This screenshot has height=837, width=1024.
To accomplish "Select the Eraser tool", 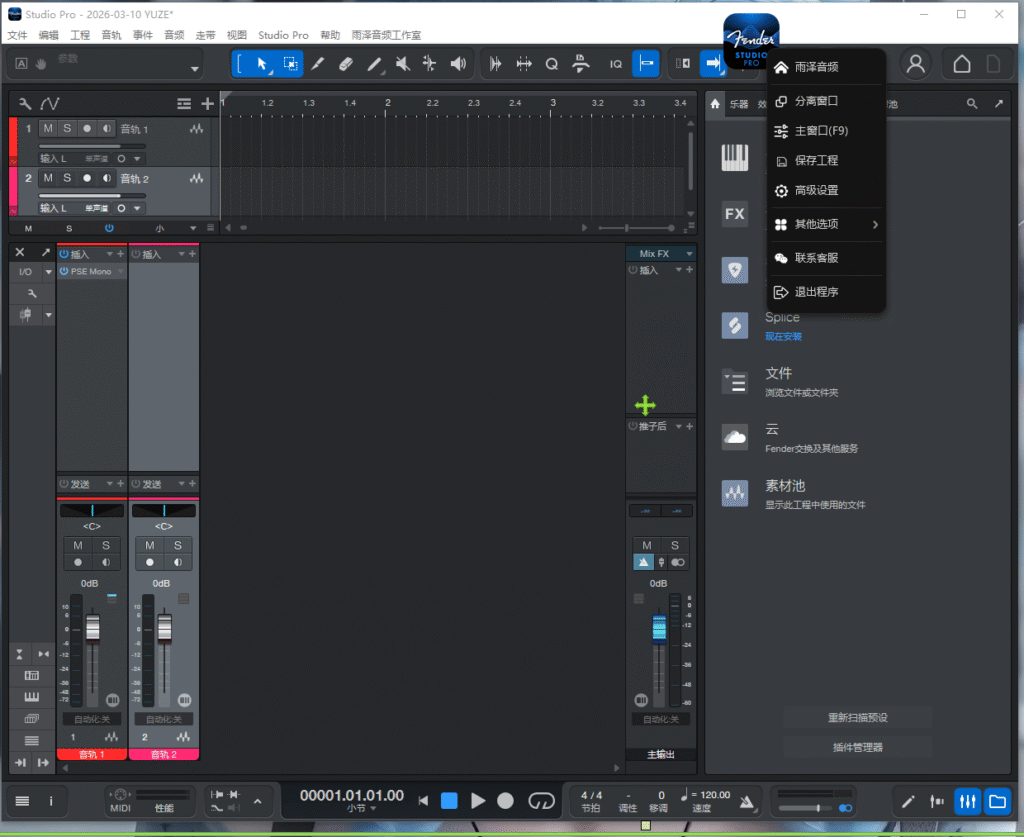I will tap(346, 63).
